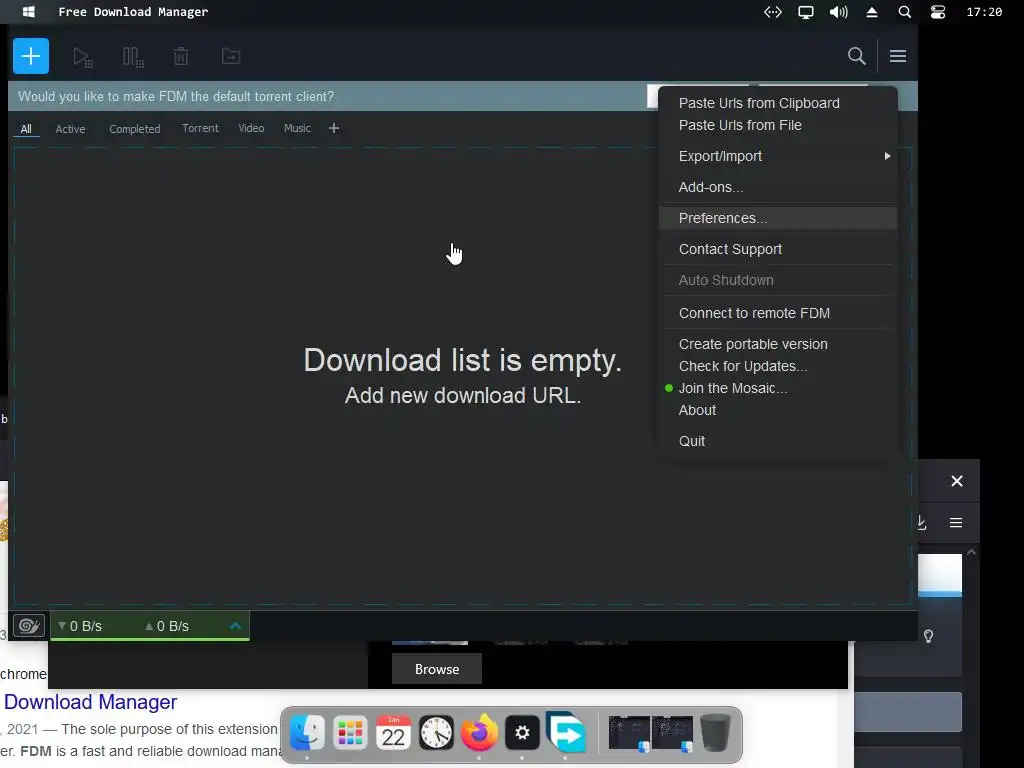Toggle the snail speed-limit mode icon

29,626
